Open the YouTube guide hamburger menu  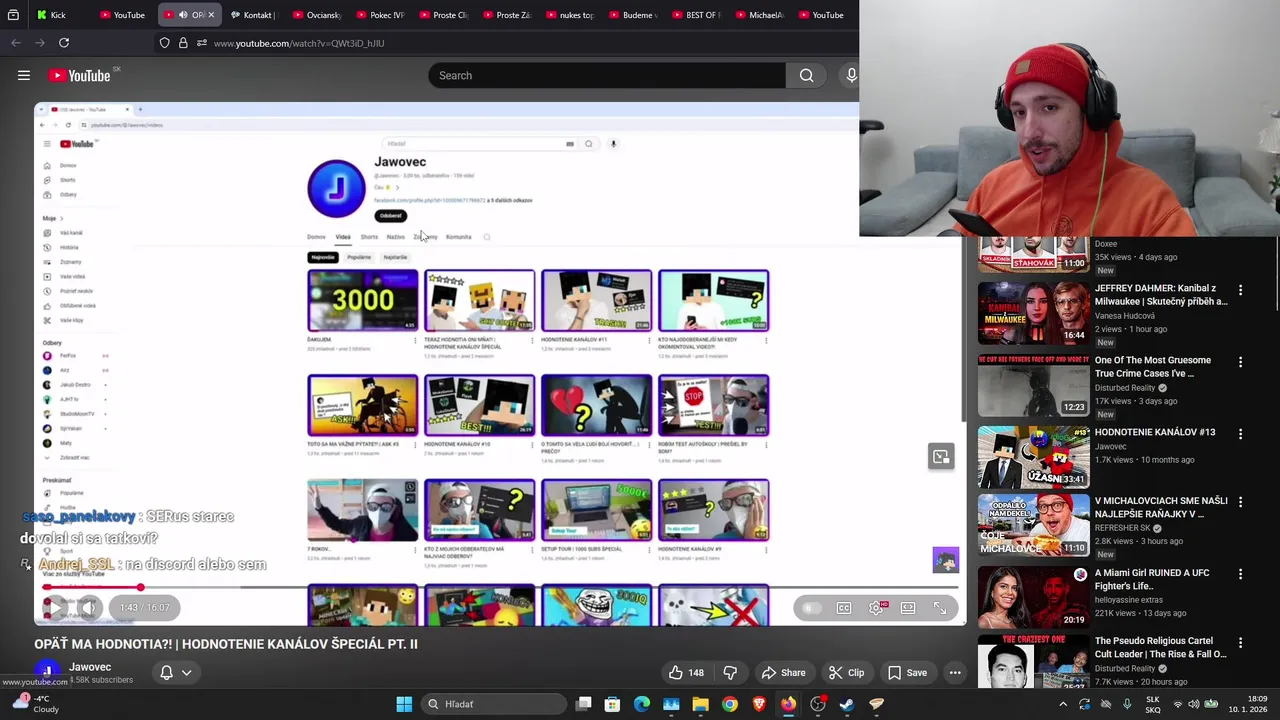pos(24,75)
